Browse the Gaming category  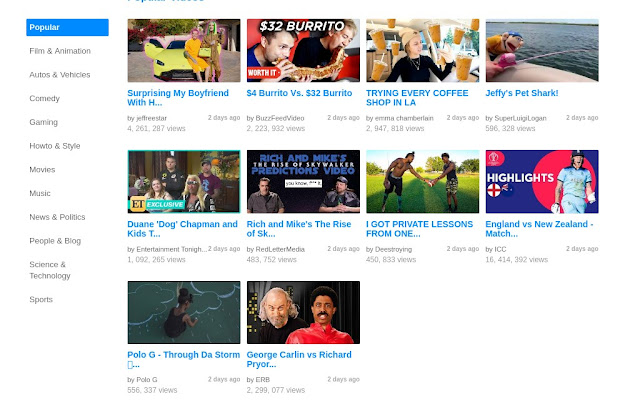click(x=43, y=122)
